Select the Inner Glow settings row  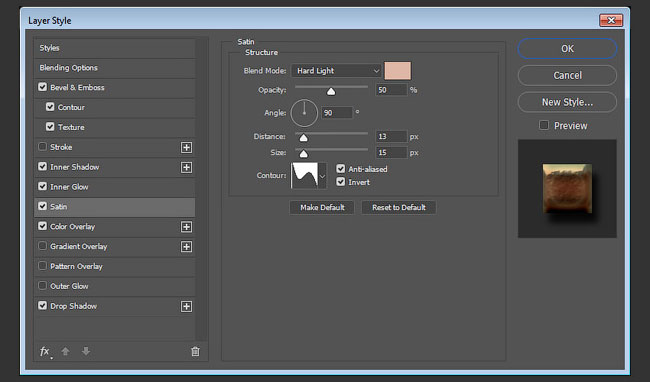click(x=114, y=187)
